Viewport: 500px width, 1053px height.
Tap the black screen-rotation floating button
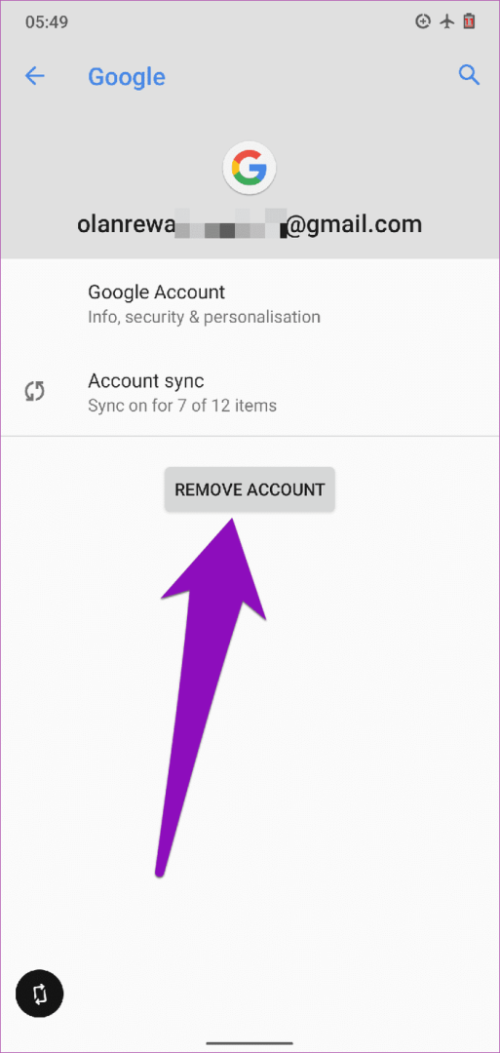tap(39, 994)
